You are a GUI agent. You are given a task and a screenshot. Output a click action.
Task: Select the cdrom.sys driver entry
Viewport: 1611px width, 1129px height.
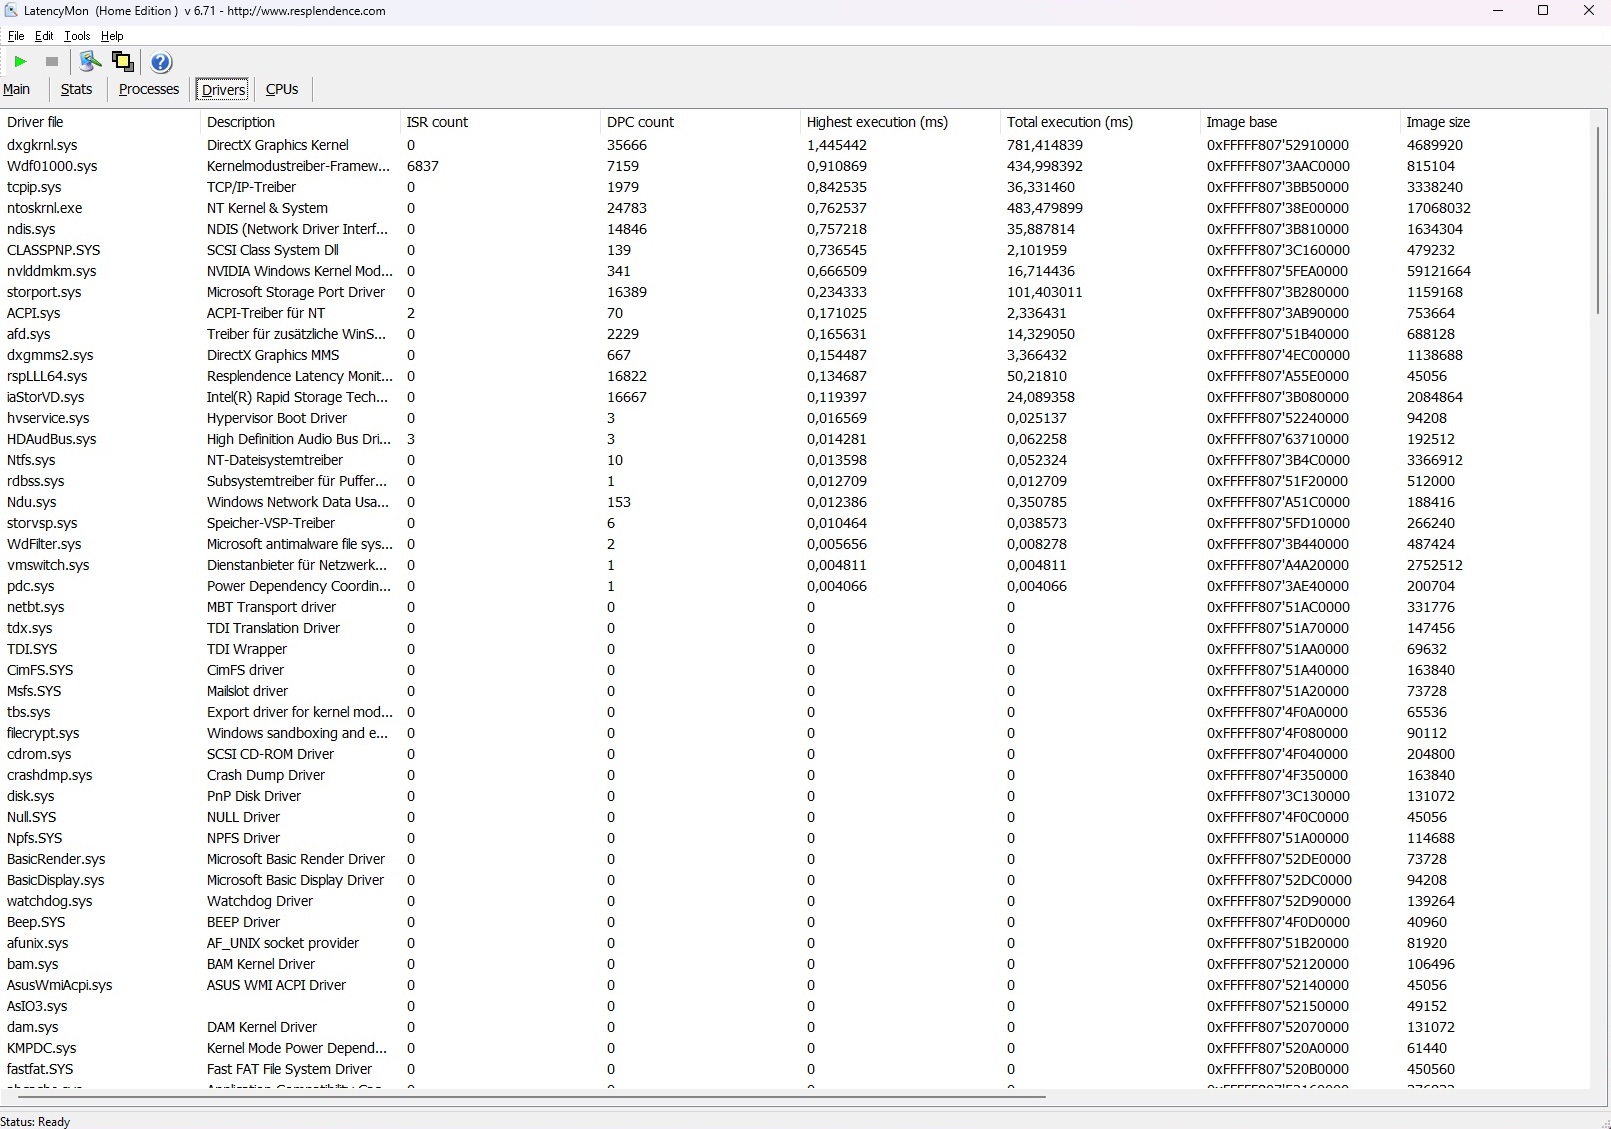(39, 754)
